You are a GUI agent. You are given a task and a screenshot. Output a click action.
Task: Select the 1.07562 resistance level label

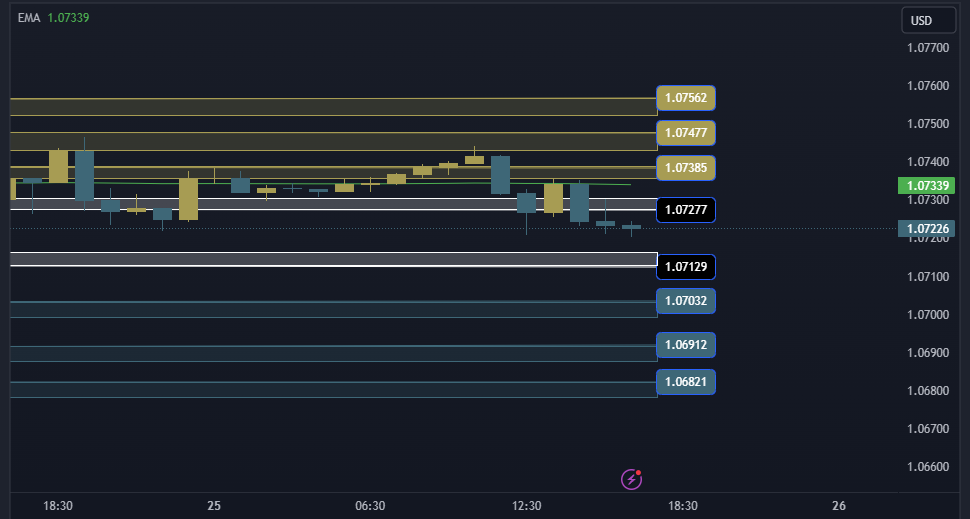point(685,98)
